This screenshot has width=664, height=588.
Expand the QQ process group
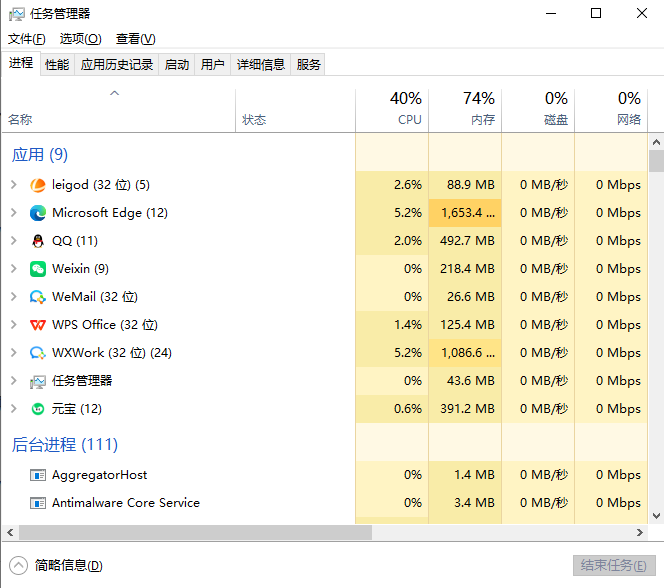point(14,240)
